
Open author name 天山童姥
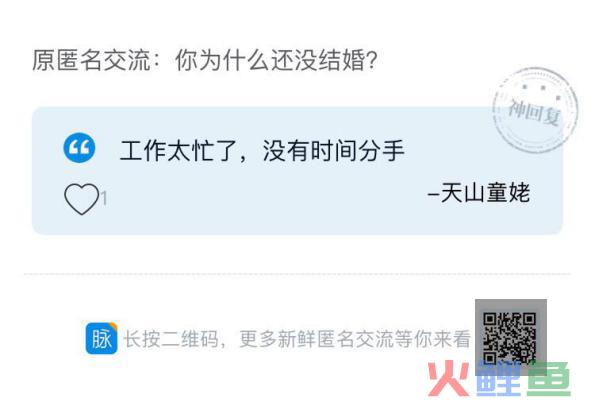(x=485, y=193)
